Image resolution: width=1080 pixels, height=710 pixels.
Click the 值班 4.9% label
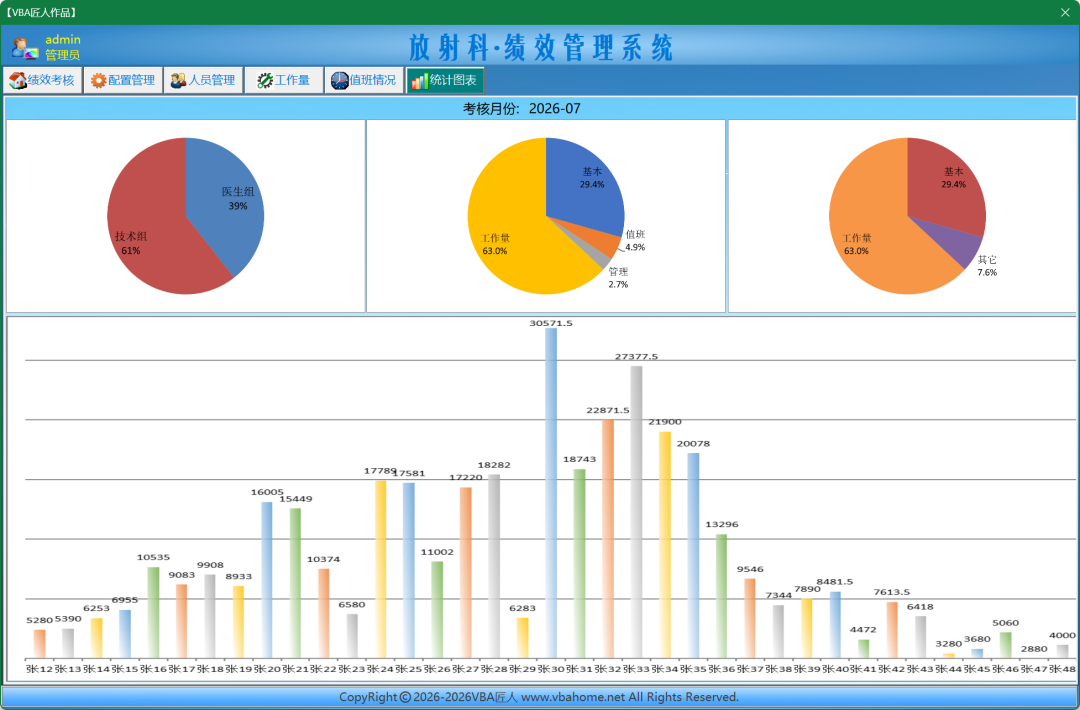(x=635, y=241)
